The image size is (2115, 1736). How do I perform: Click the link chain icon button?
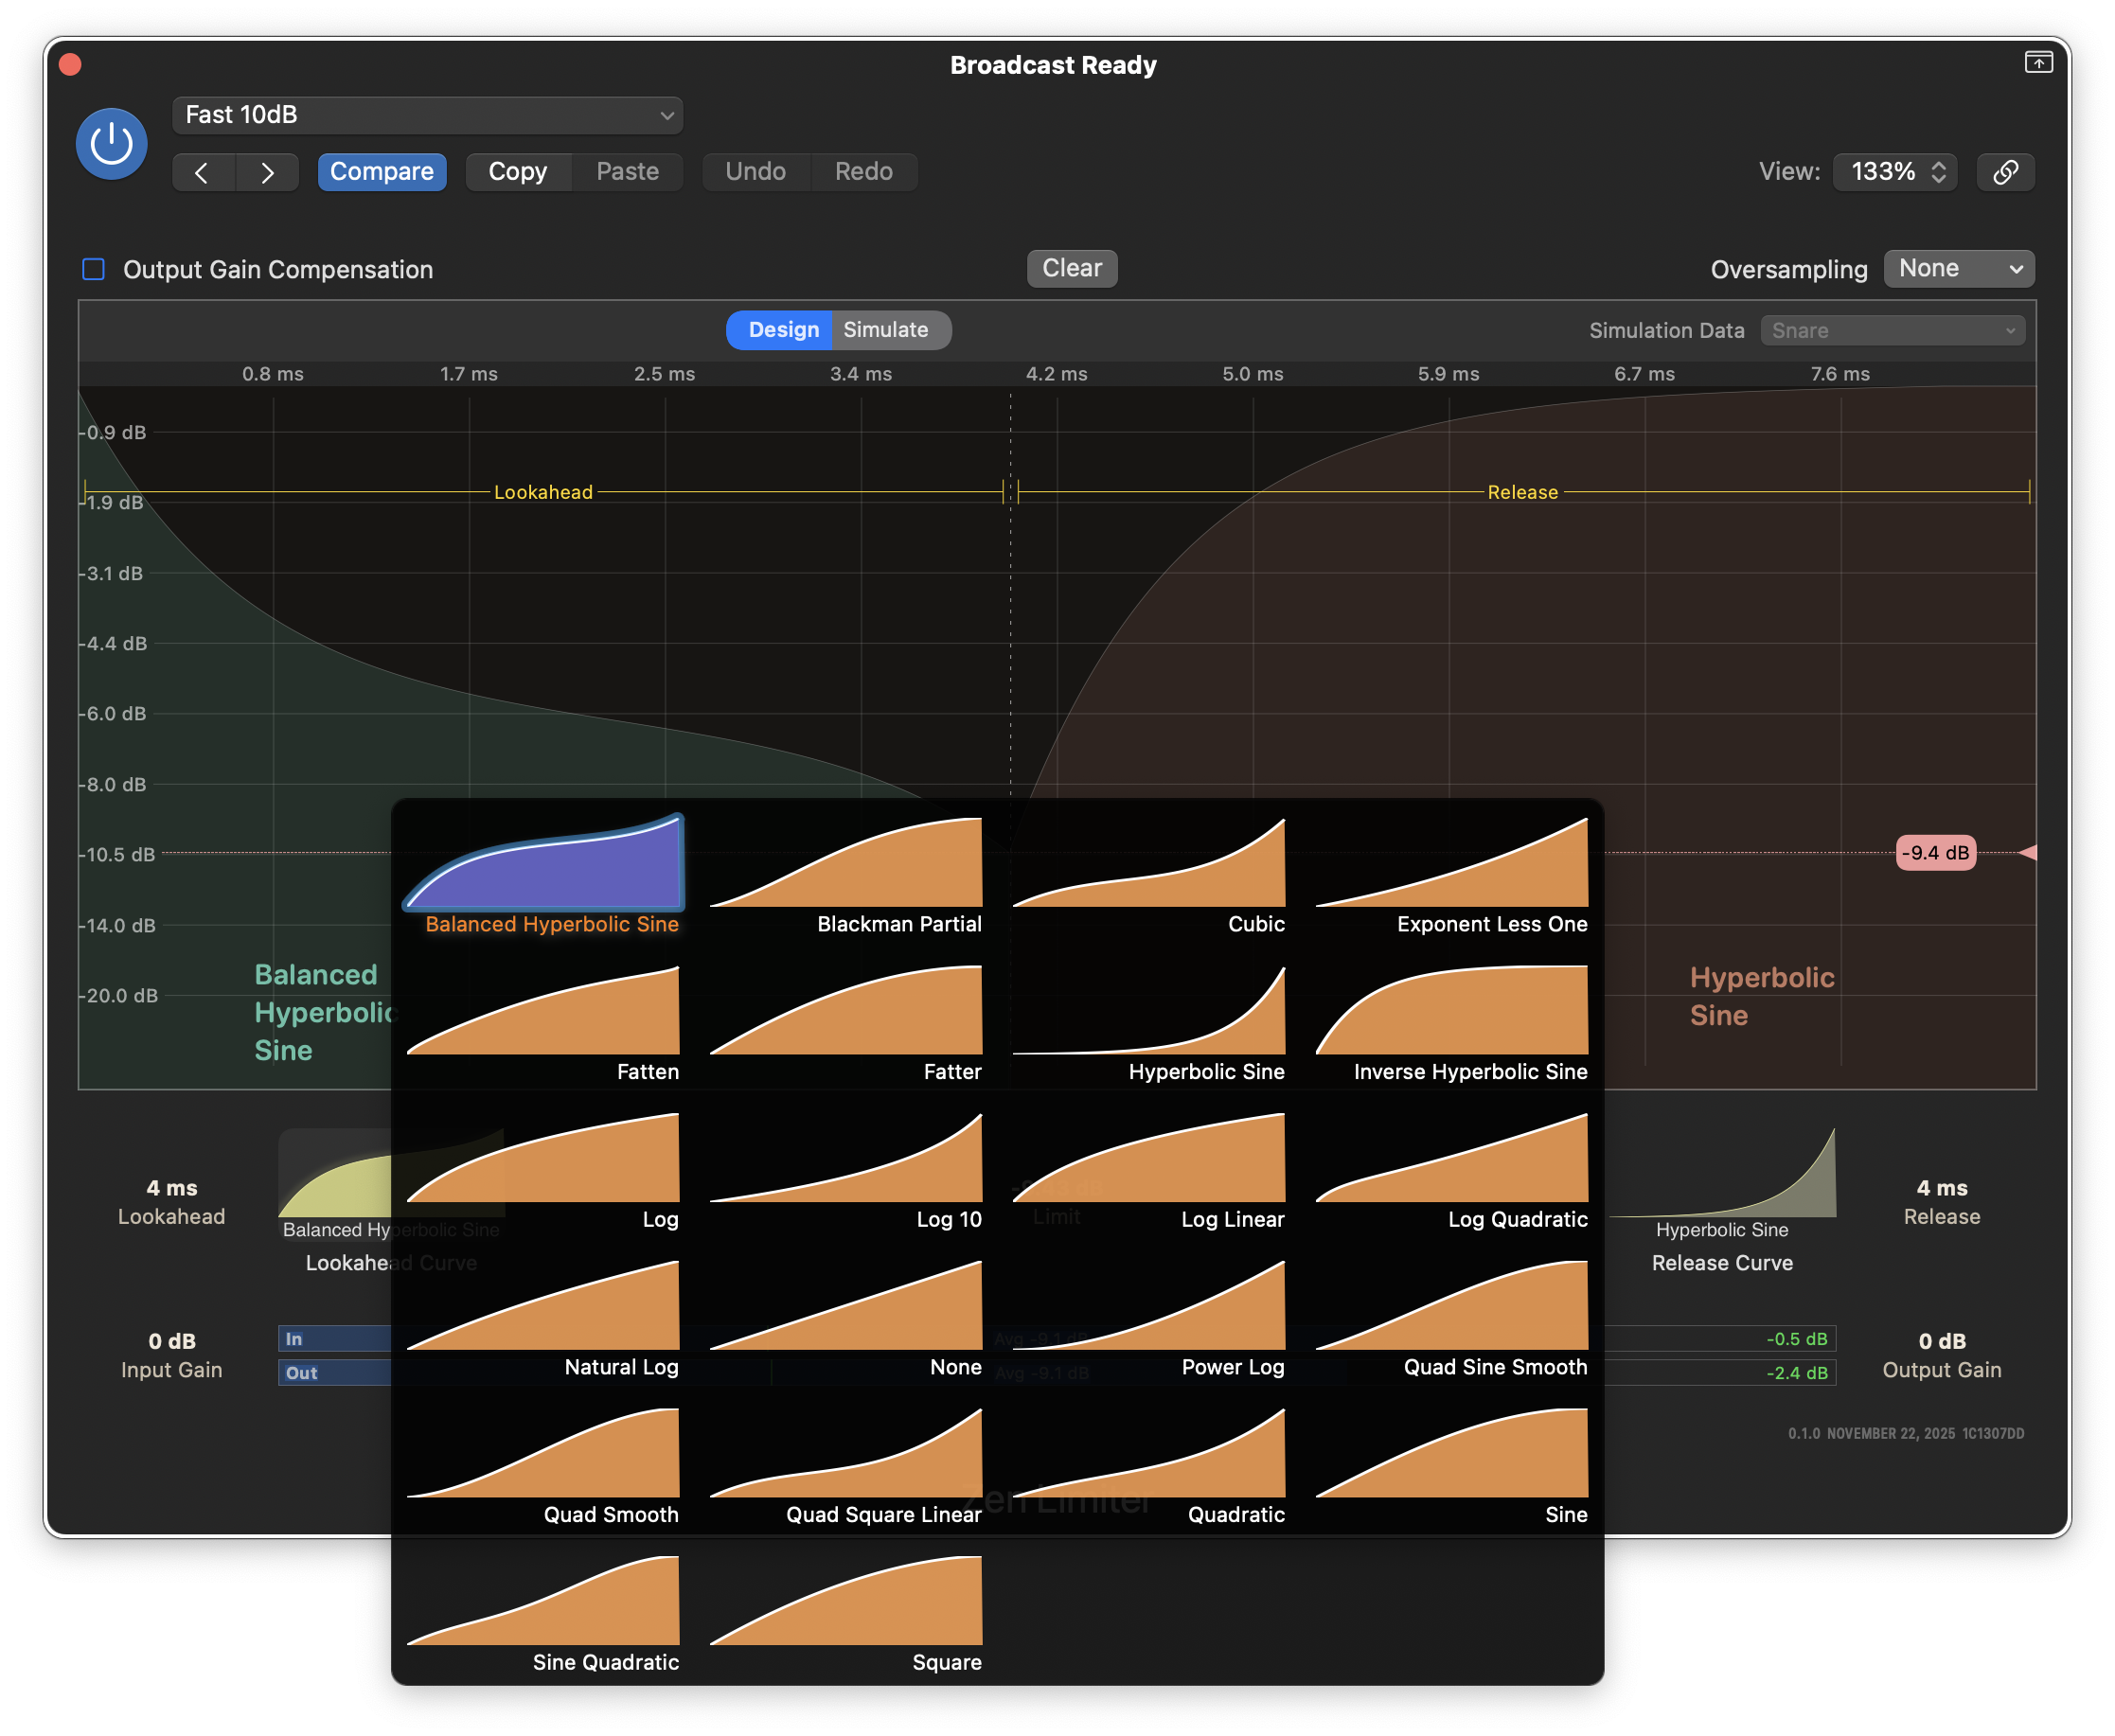pyautogui.click(x=2005, y=172)
